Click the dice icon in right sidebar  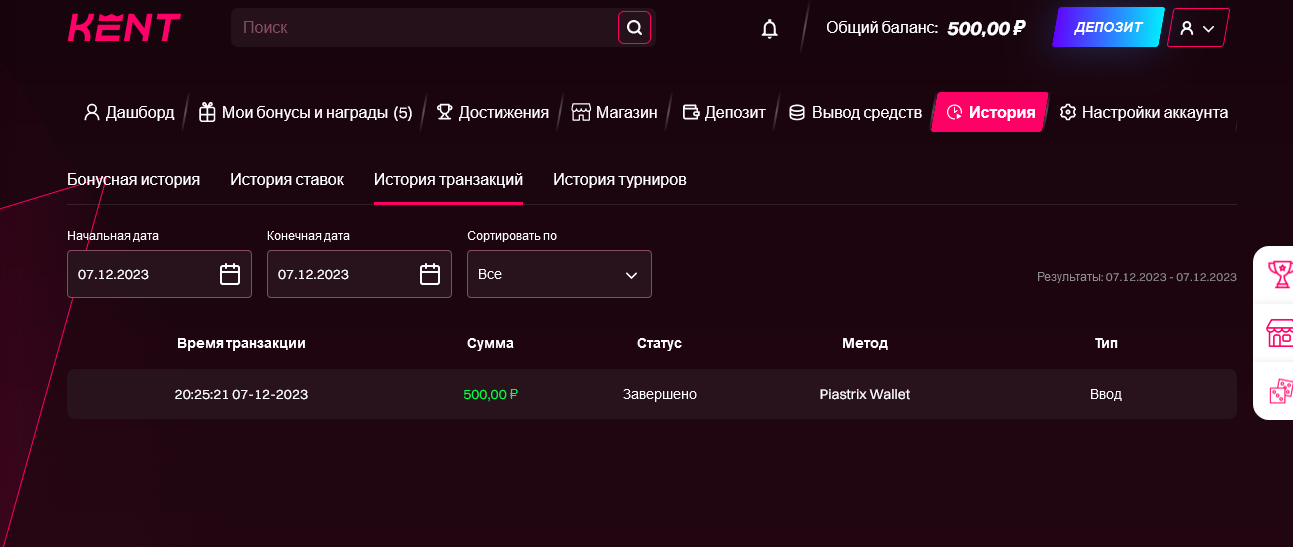(1279, 391)
